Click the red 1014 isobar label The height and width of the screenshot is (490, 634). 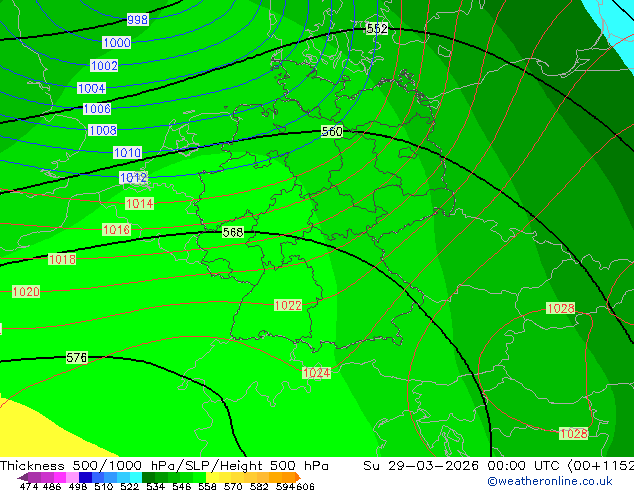point(139,203)
